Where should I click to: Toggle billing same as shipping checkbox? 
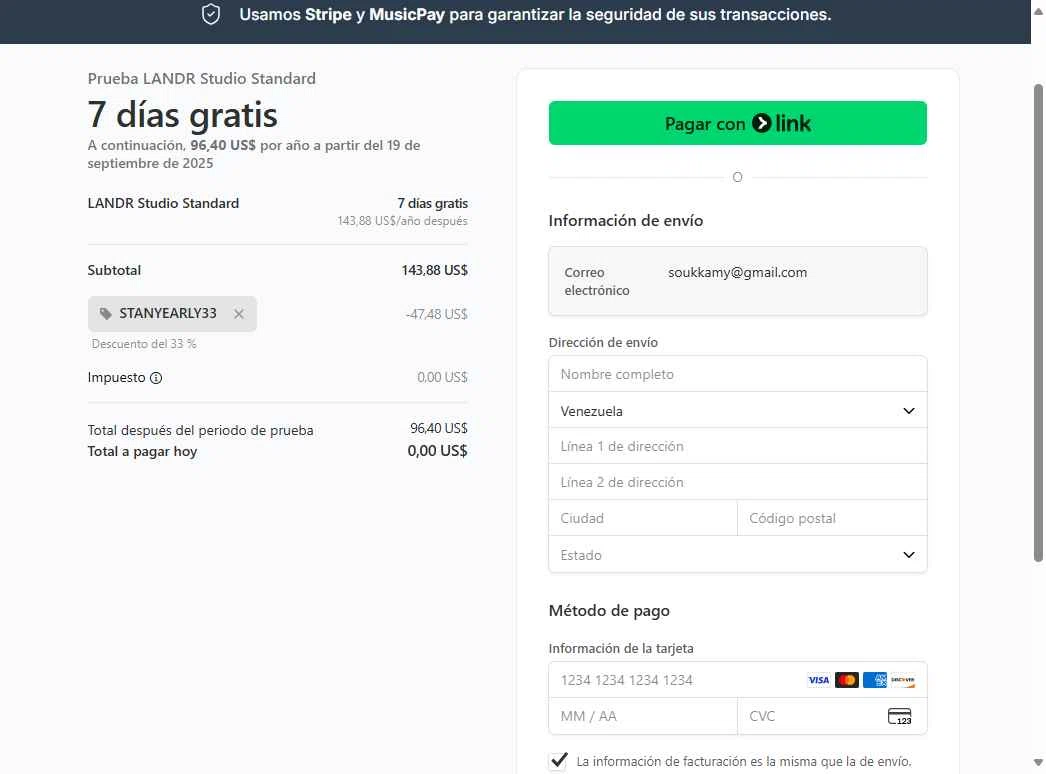click(x=558, y=761)
